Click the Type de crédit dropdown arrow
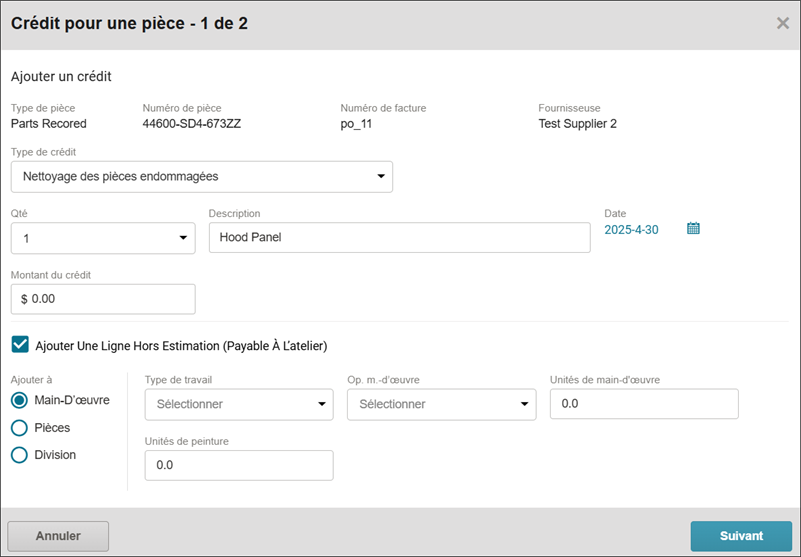 [x=381, y=176]
